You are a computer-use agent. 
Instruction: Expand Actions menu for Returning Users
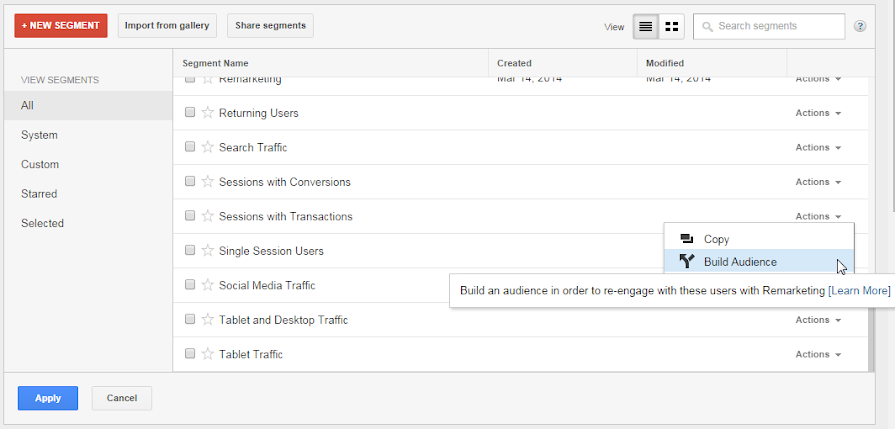pyautogui.click(x=818, y=113)
